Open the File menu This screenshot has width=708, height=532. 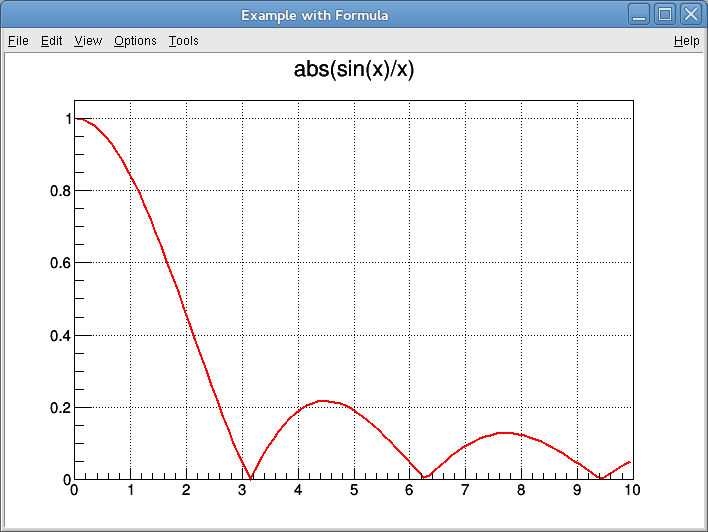19,41
